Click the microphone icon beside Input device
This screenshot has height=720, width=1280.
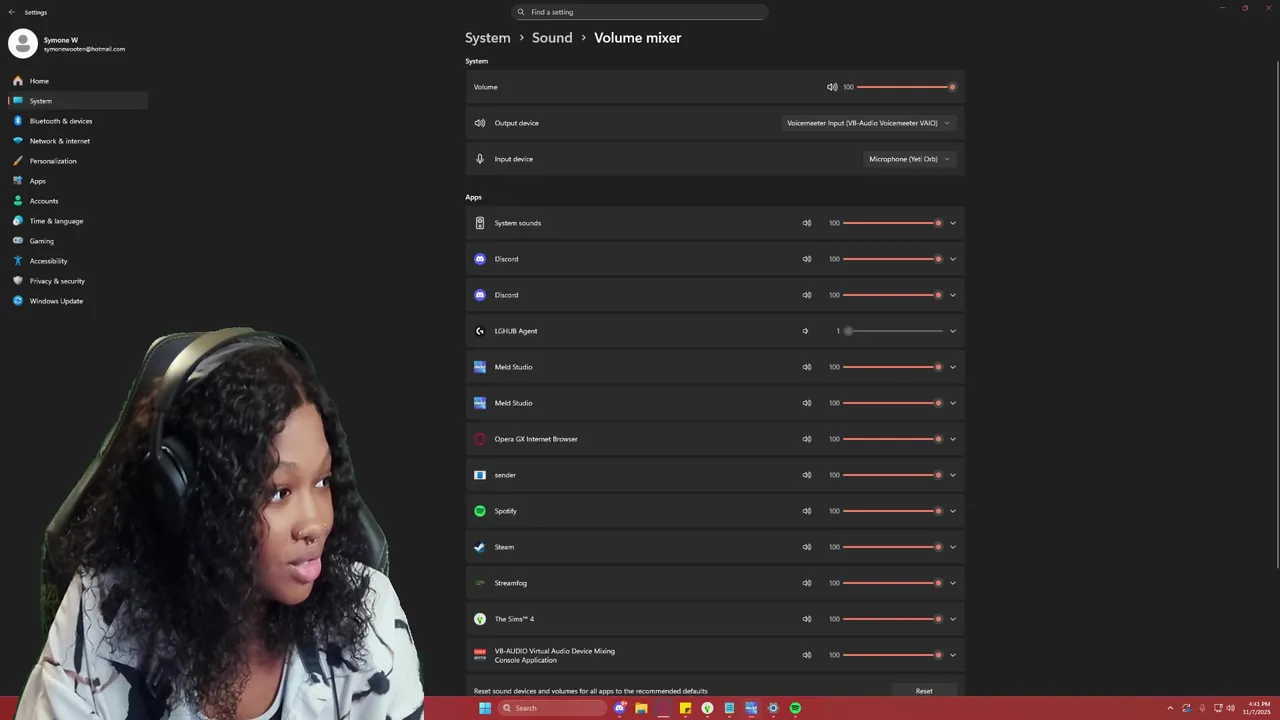click(x=480, y=159)
